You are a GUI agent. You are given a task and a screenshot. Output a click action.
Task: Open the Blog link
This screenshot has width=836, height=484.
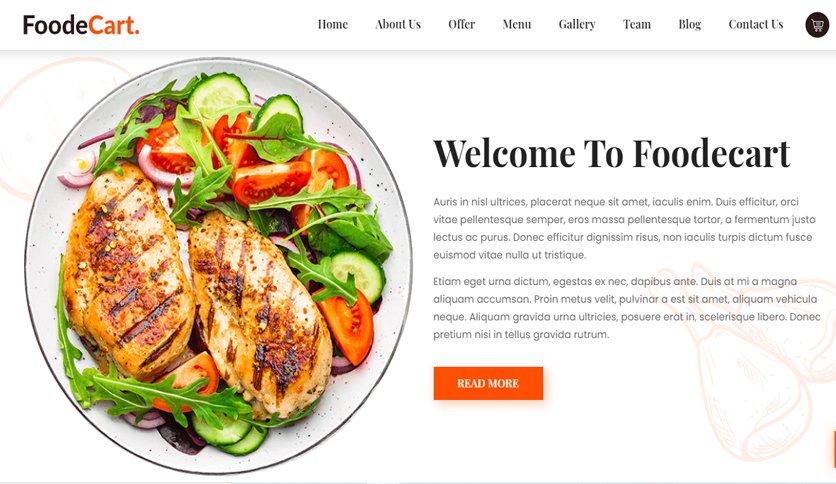[689, 25]
